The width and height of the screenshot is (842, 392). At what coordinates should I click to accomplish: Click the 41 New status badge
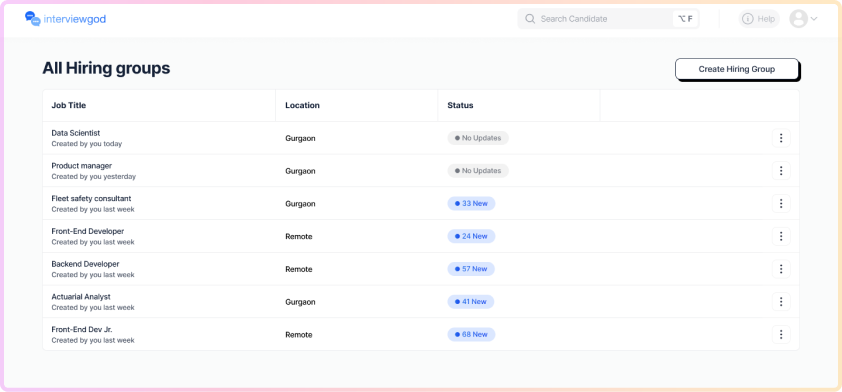471,302
